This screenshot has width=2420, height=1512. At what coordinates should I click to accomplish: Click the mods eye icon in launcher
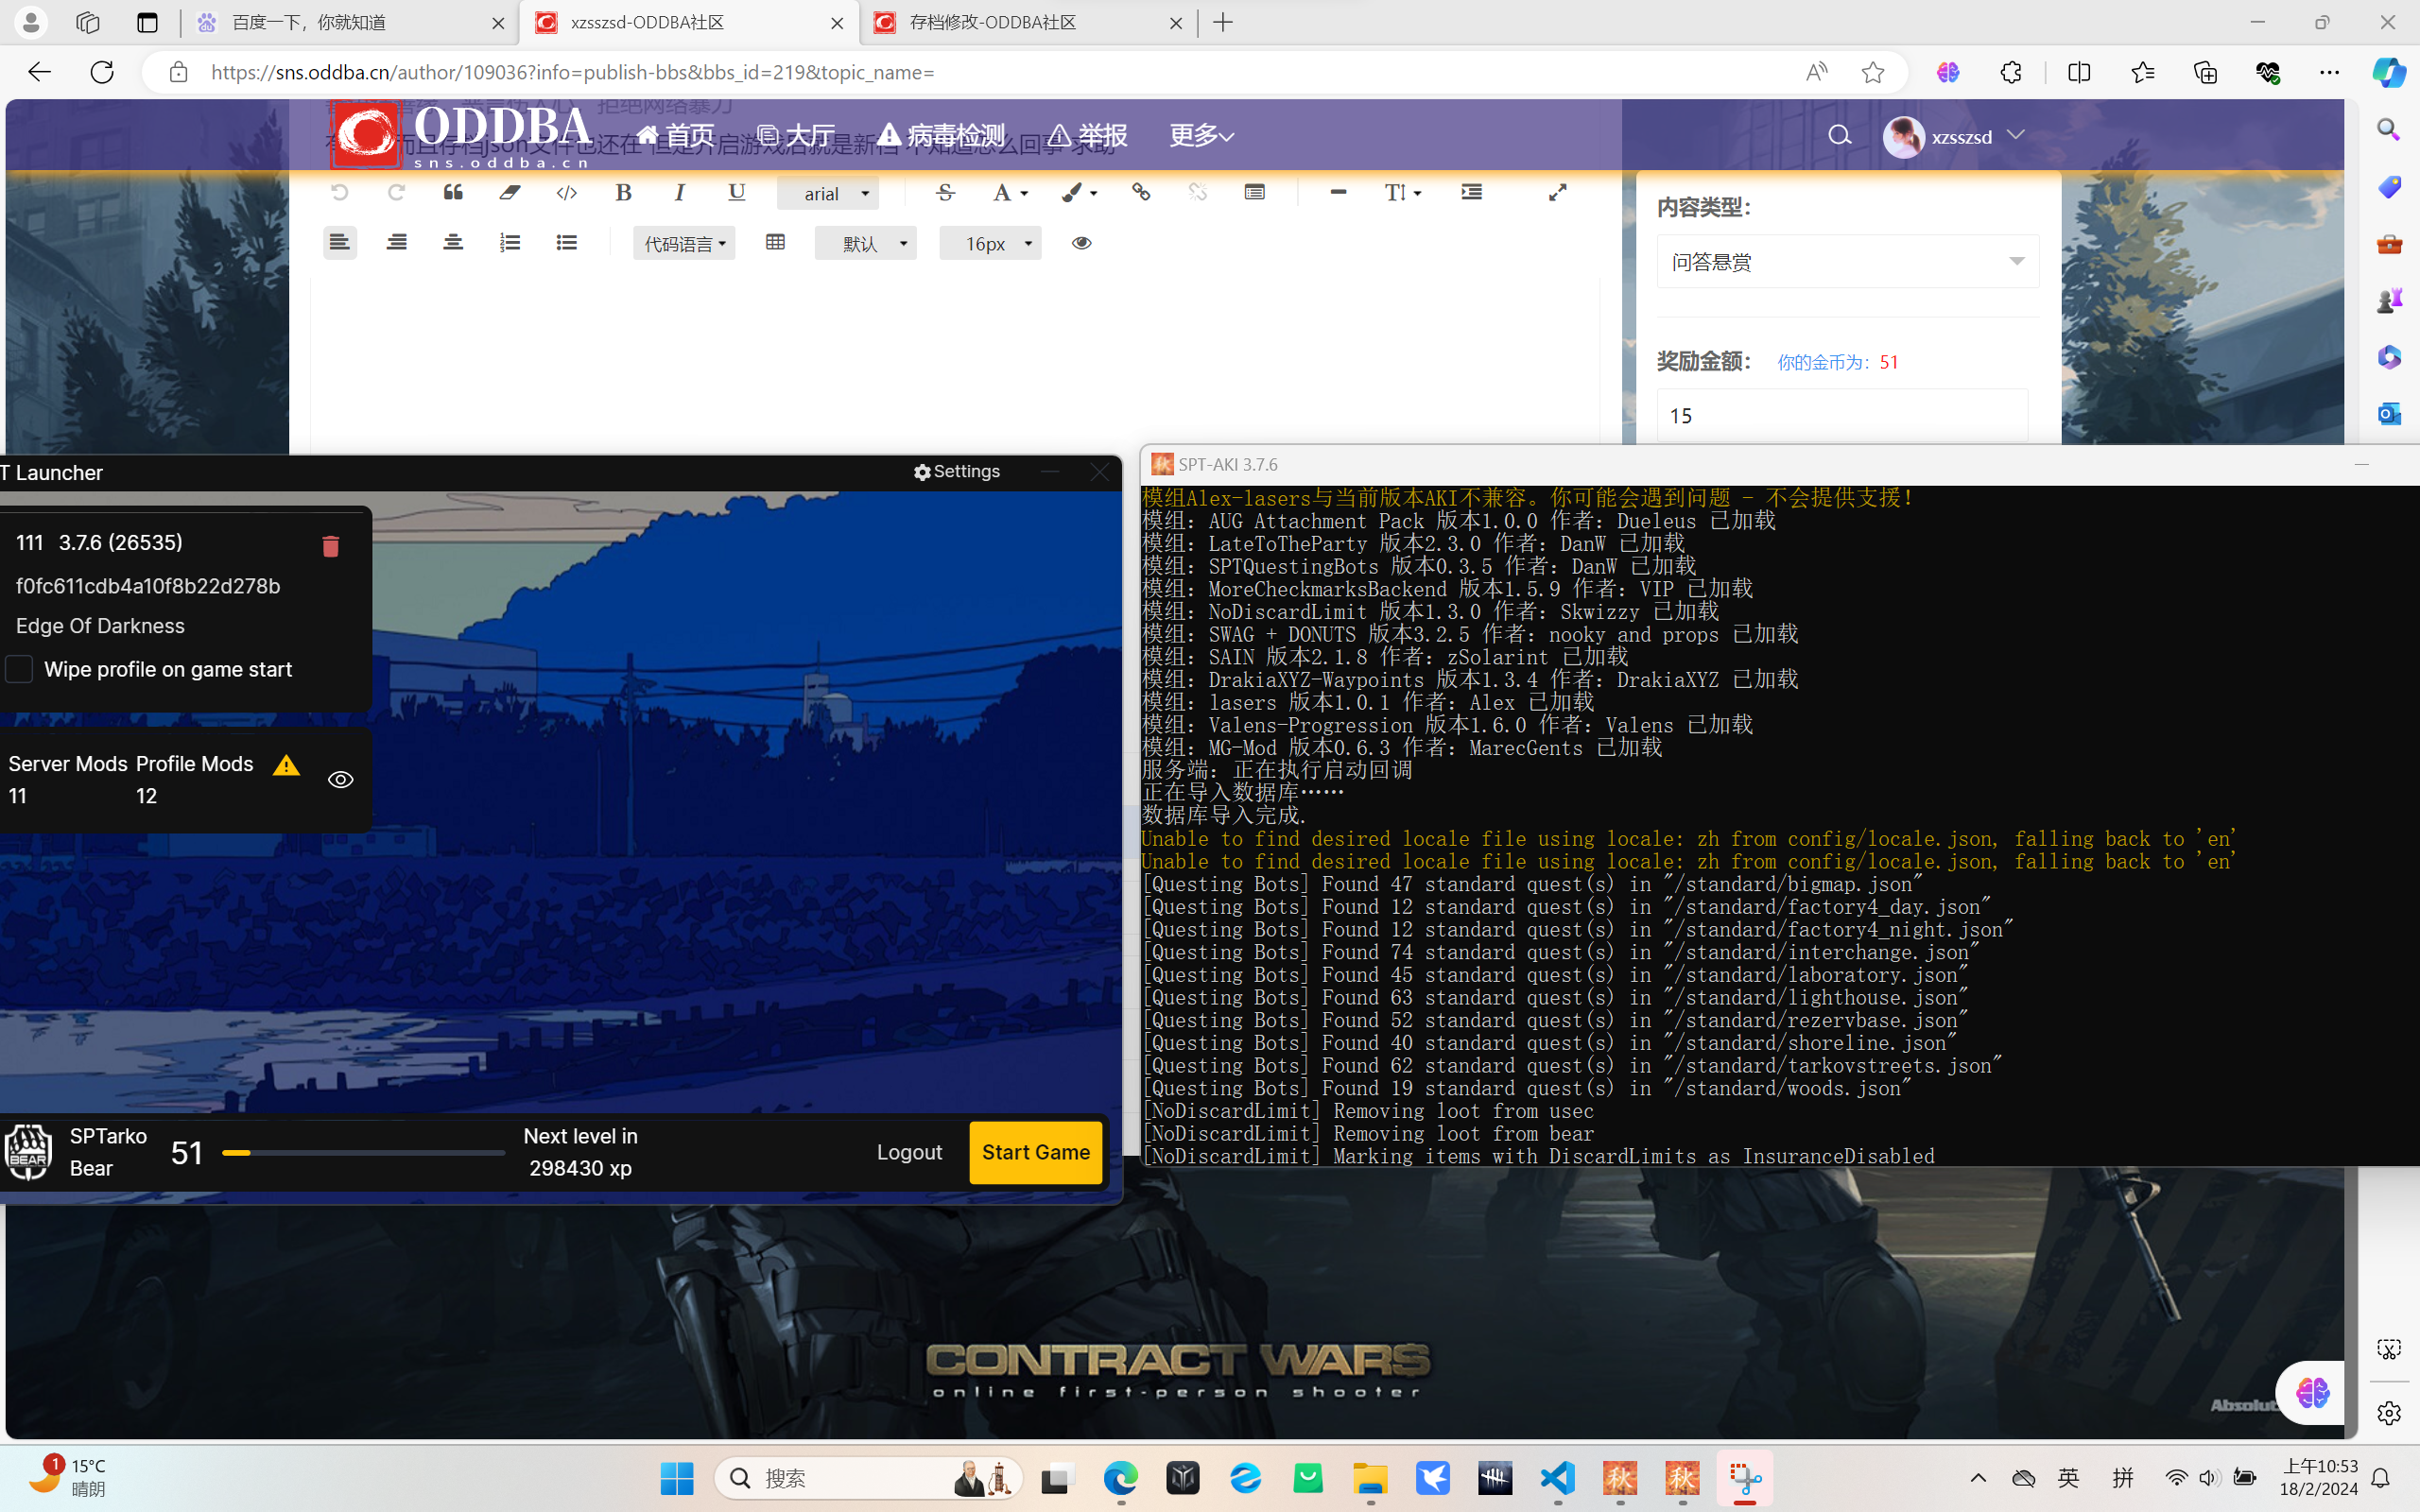click(x=341, y=779)
